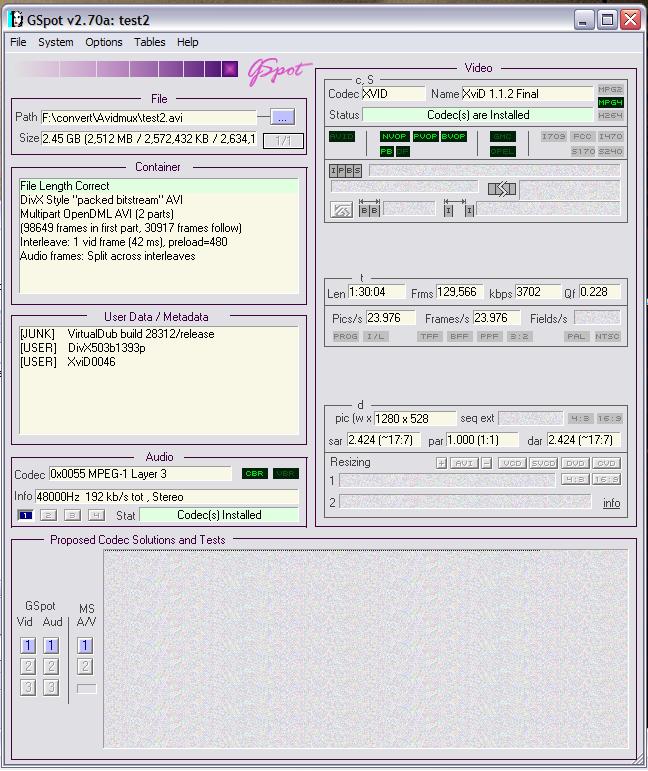Click the I/L interlaced indicator

[x=376, y=336]
